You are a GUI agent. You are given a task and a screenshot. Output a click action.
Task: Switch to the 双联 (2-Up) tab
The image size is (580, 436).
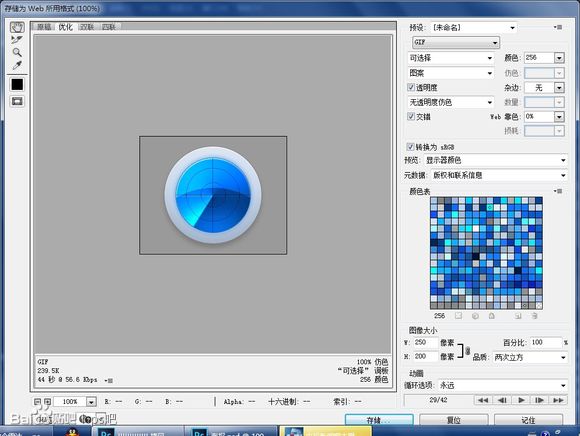click(x=87, y=27)
